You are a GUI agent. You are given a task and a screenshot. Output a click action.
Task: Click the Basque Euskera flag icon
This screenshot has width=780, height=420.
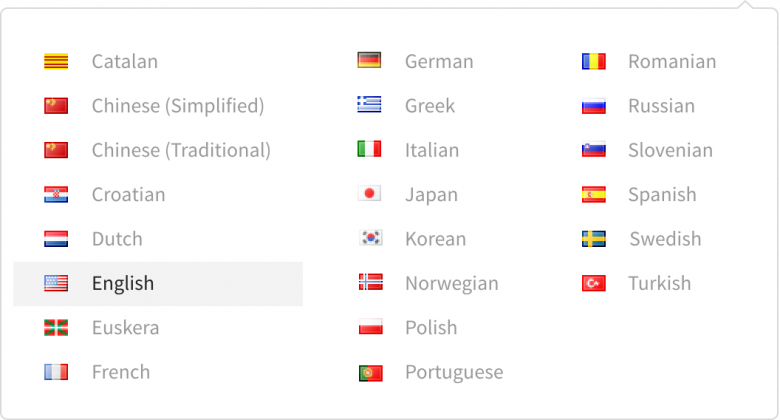(56, 327)
